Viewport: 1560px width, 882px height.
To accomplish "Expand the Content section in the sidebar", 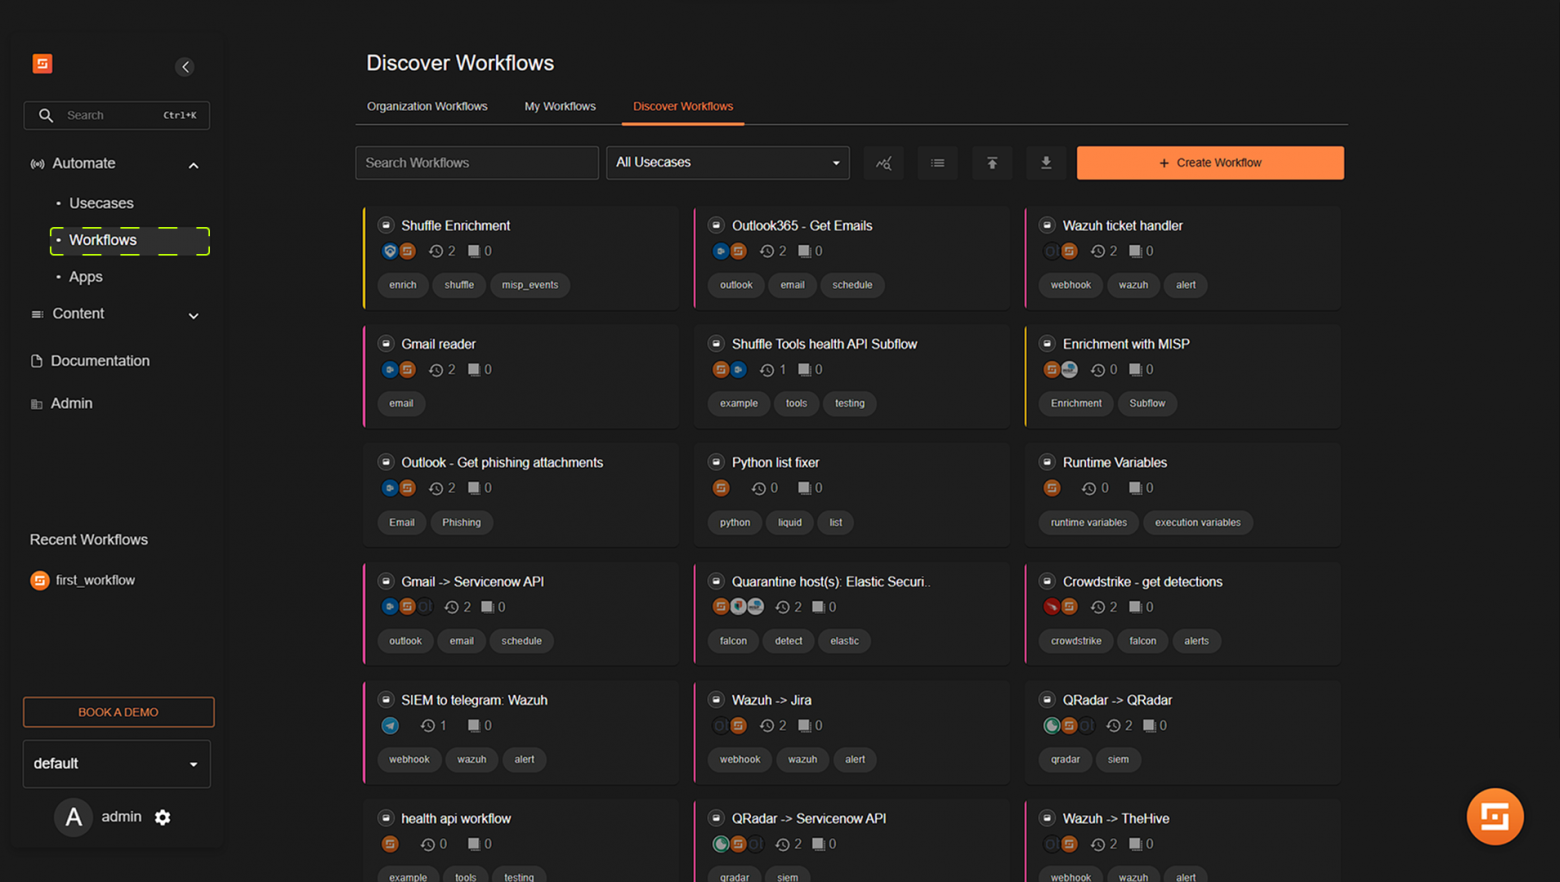I will [77, 314].
